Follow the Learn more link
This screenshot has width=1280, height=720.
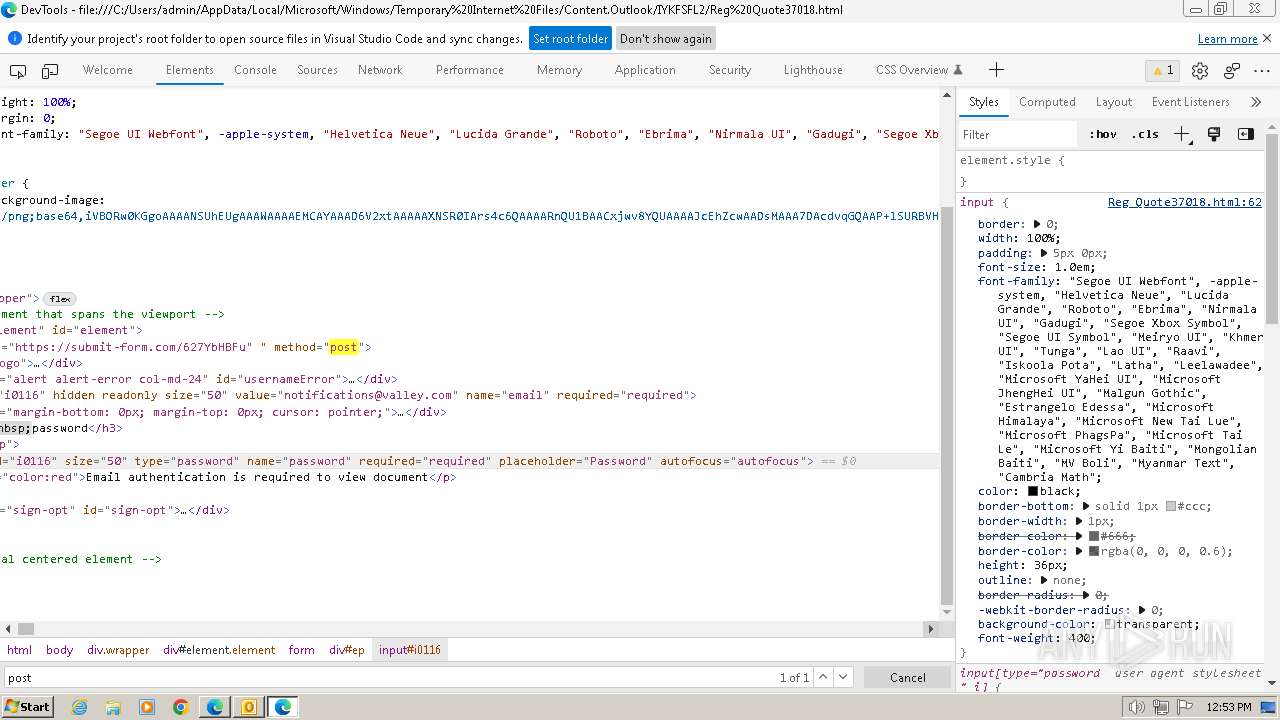click(x=1228, y=39)
